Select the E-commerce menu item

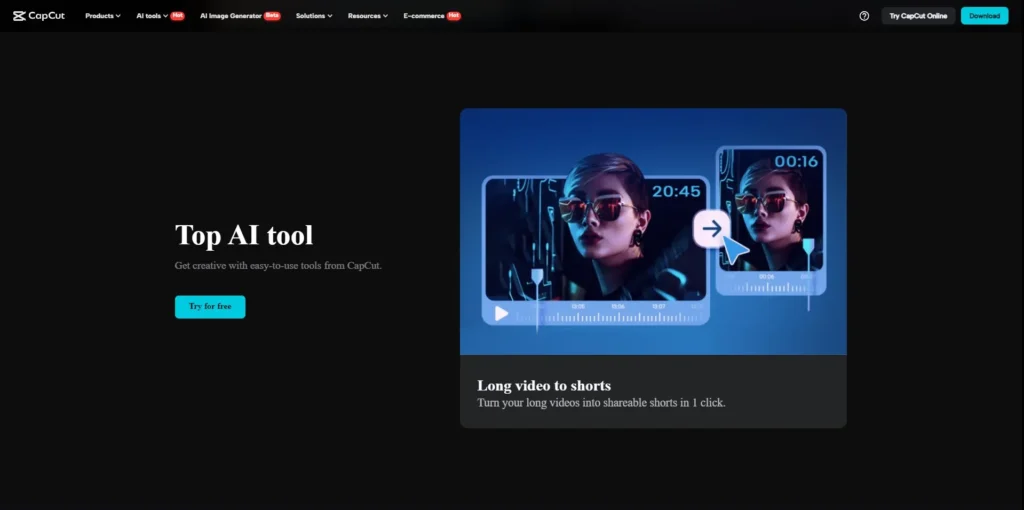[423, 16]
